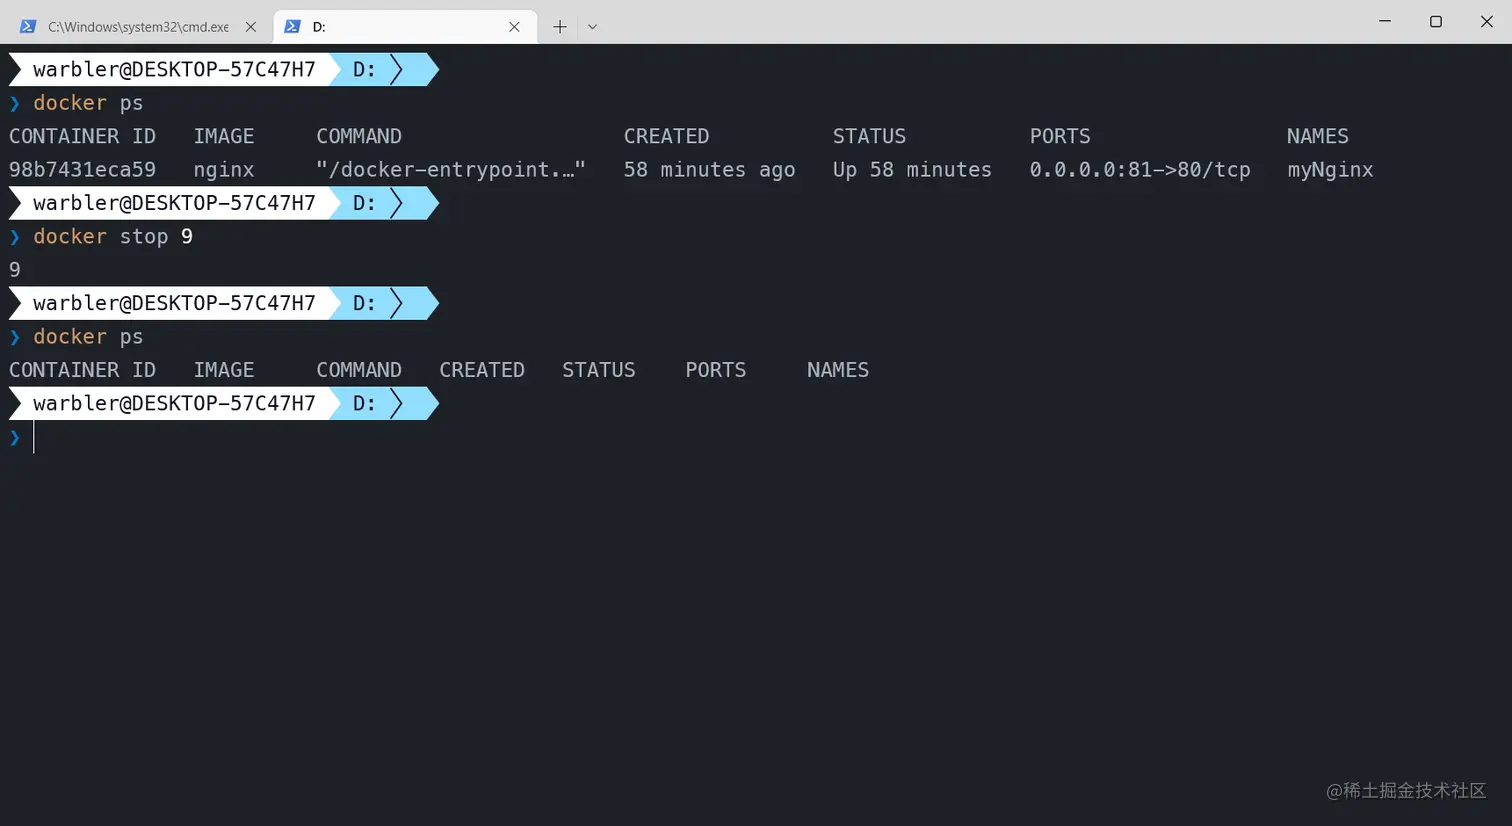Click the CREATED header in the empty container list

[482, 370]
